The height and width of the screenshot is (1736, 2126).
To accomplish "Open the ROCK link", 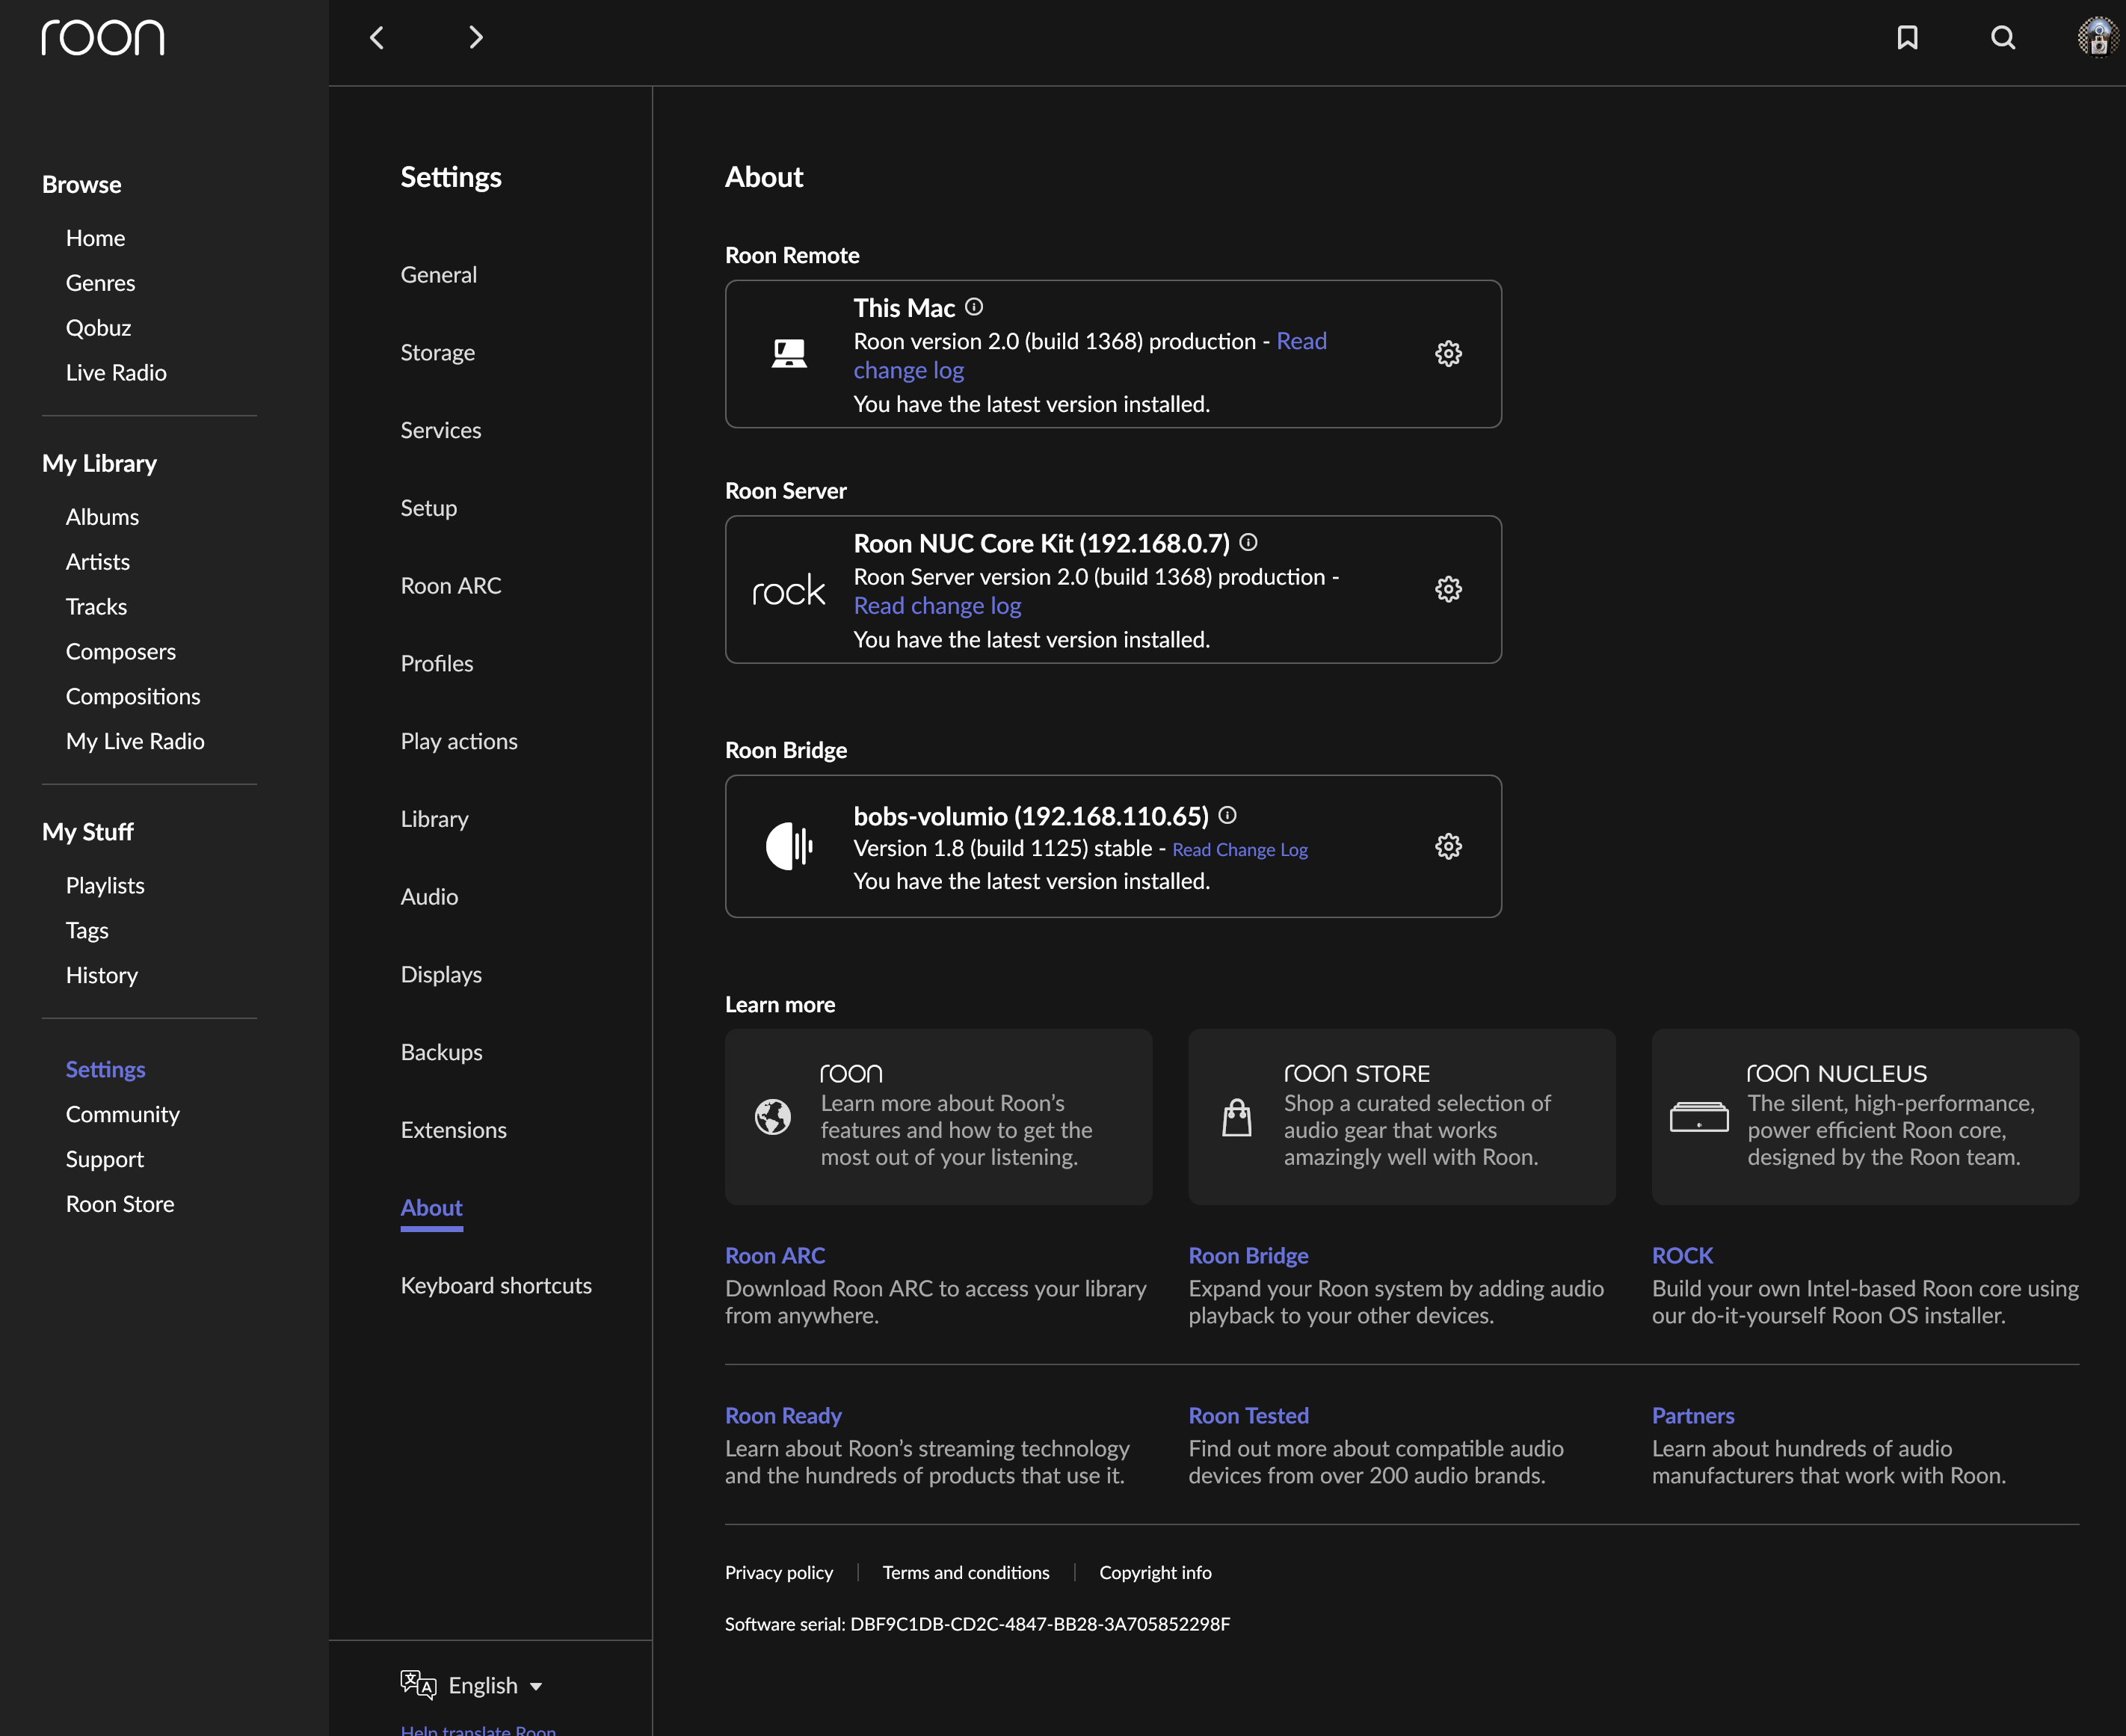I will [x=1682, y=1256].
